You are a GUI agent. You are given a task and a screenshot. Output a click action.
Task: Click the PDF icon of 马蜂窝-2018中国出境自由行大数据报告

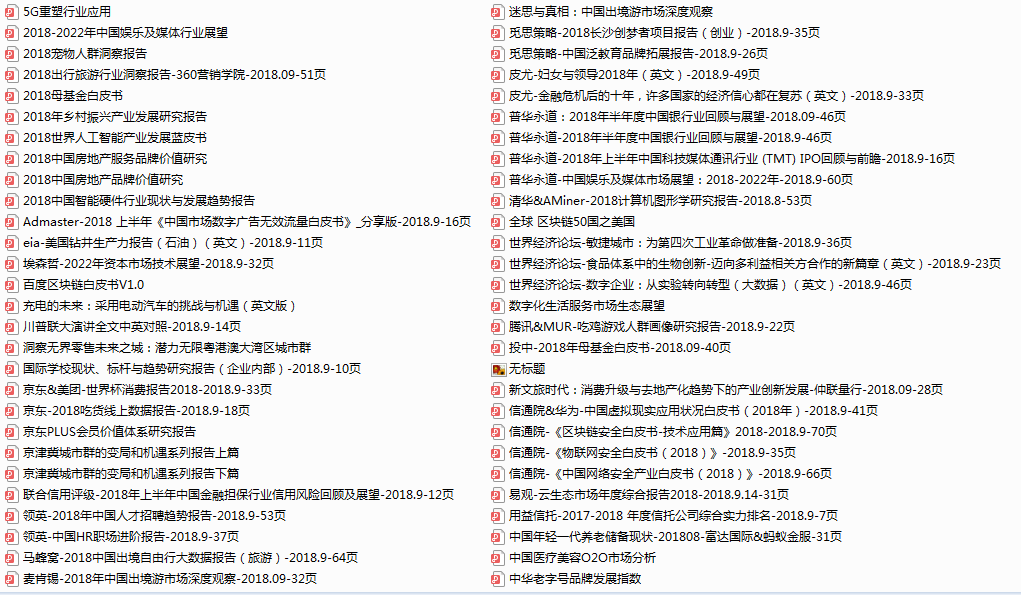click(x=11, y=558)
